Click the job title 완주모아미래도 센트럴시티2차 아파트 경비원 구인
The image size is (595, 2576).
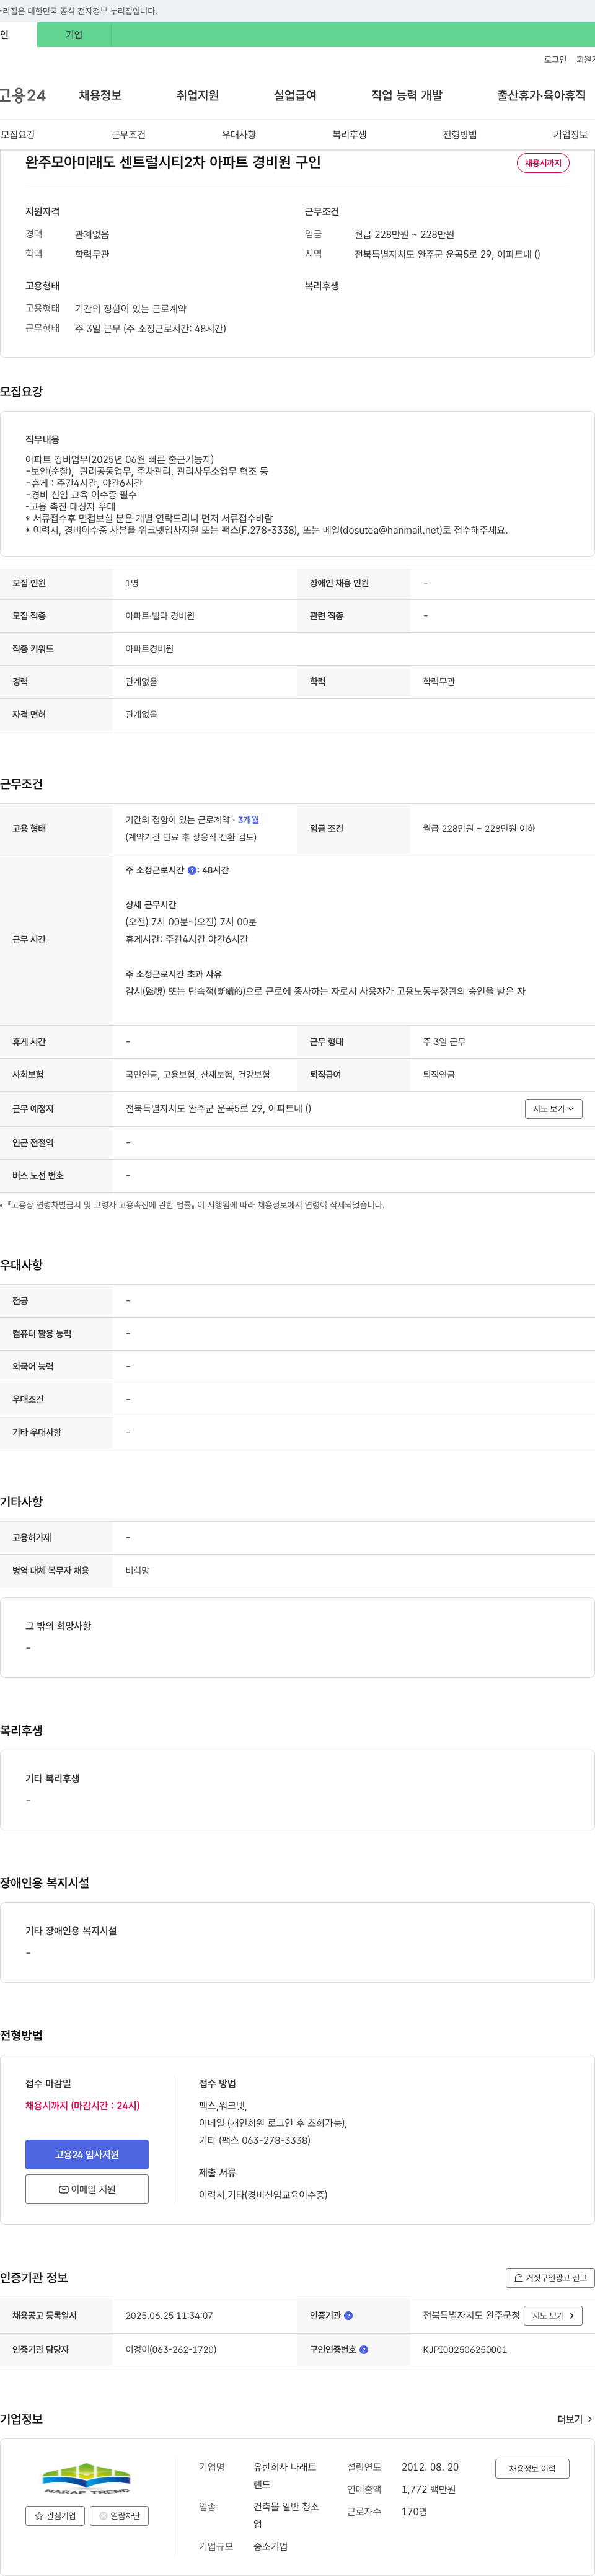pyautogui.click(x=173, y=162)
